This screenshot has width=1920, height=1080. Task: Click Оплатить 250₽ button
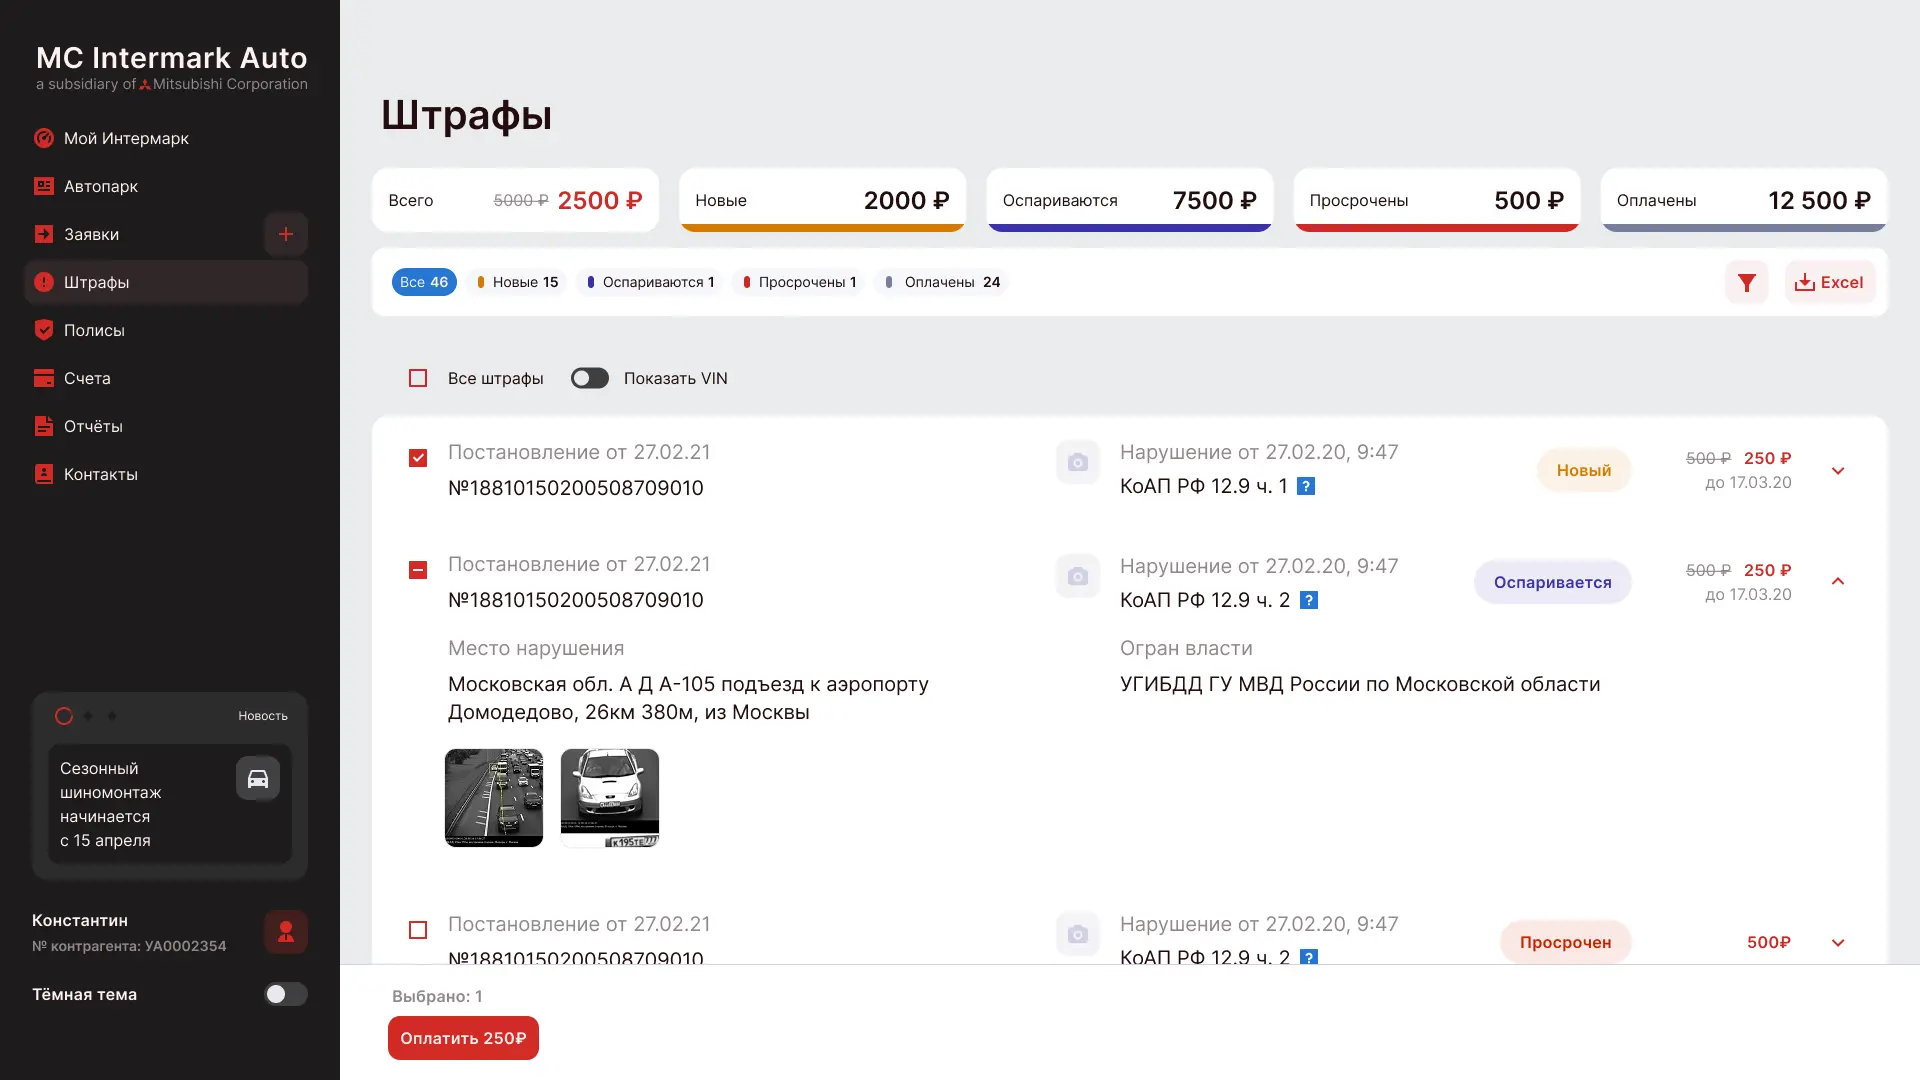(x=463, y=1038)
